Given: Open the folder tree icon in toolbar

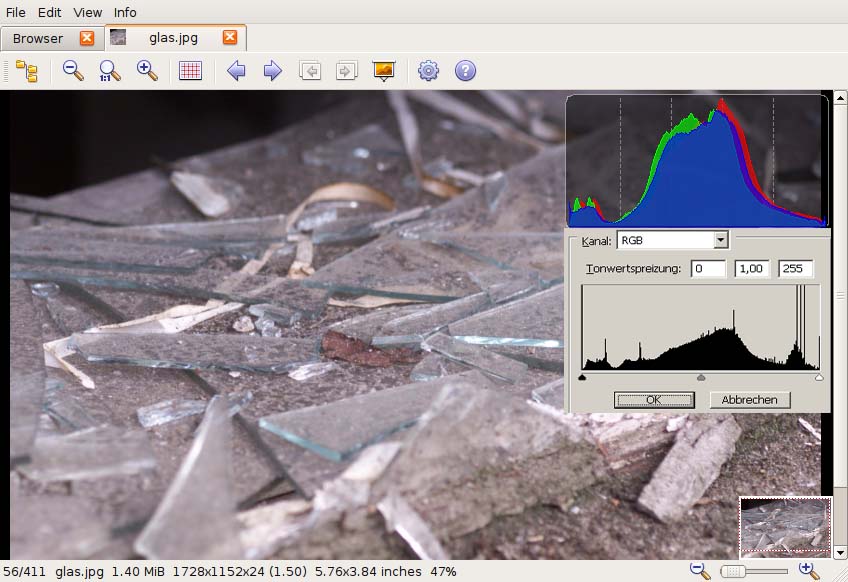Looking at the screenshot, I should (26, 71).
